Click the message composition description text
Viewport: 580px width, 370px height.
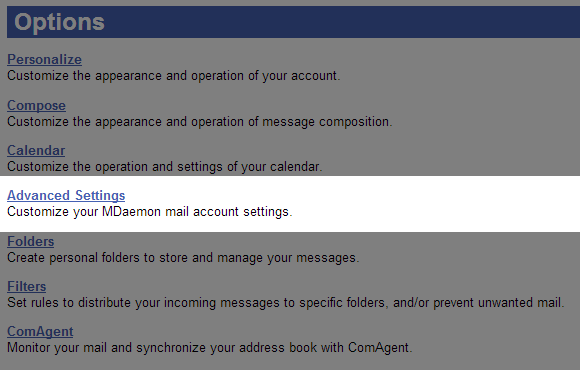click(200, 122)
